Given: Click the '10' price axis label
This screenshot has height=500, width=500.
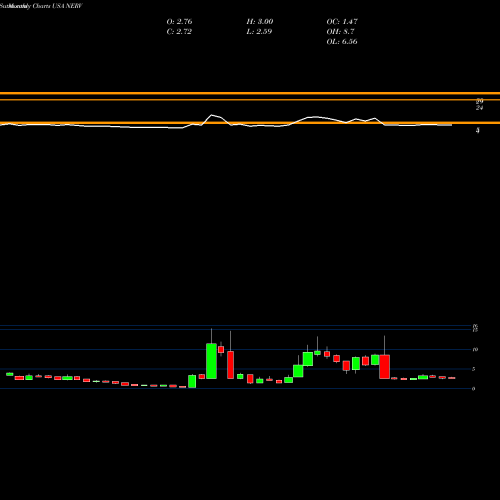Looking at the screenshot, I should pos(475,349).
